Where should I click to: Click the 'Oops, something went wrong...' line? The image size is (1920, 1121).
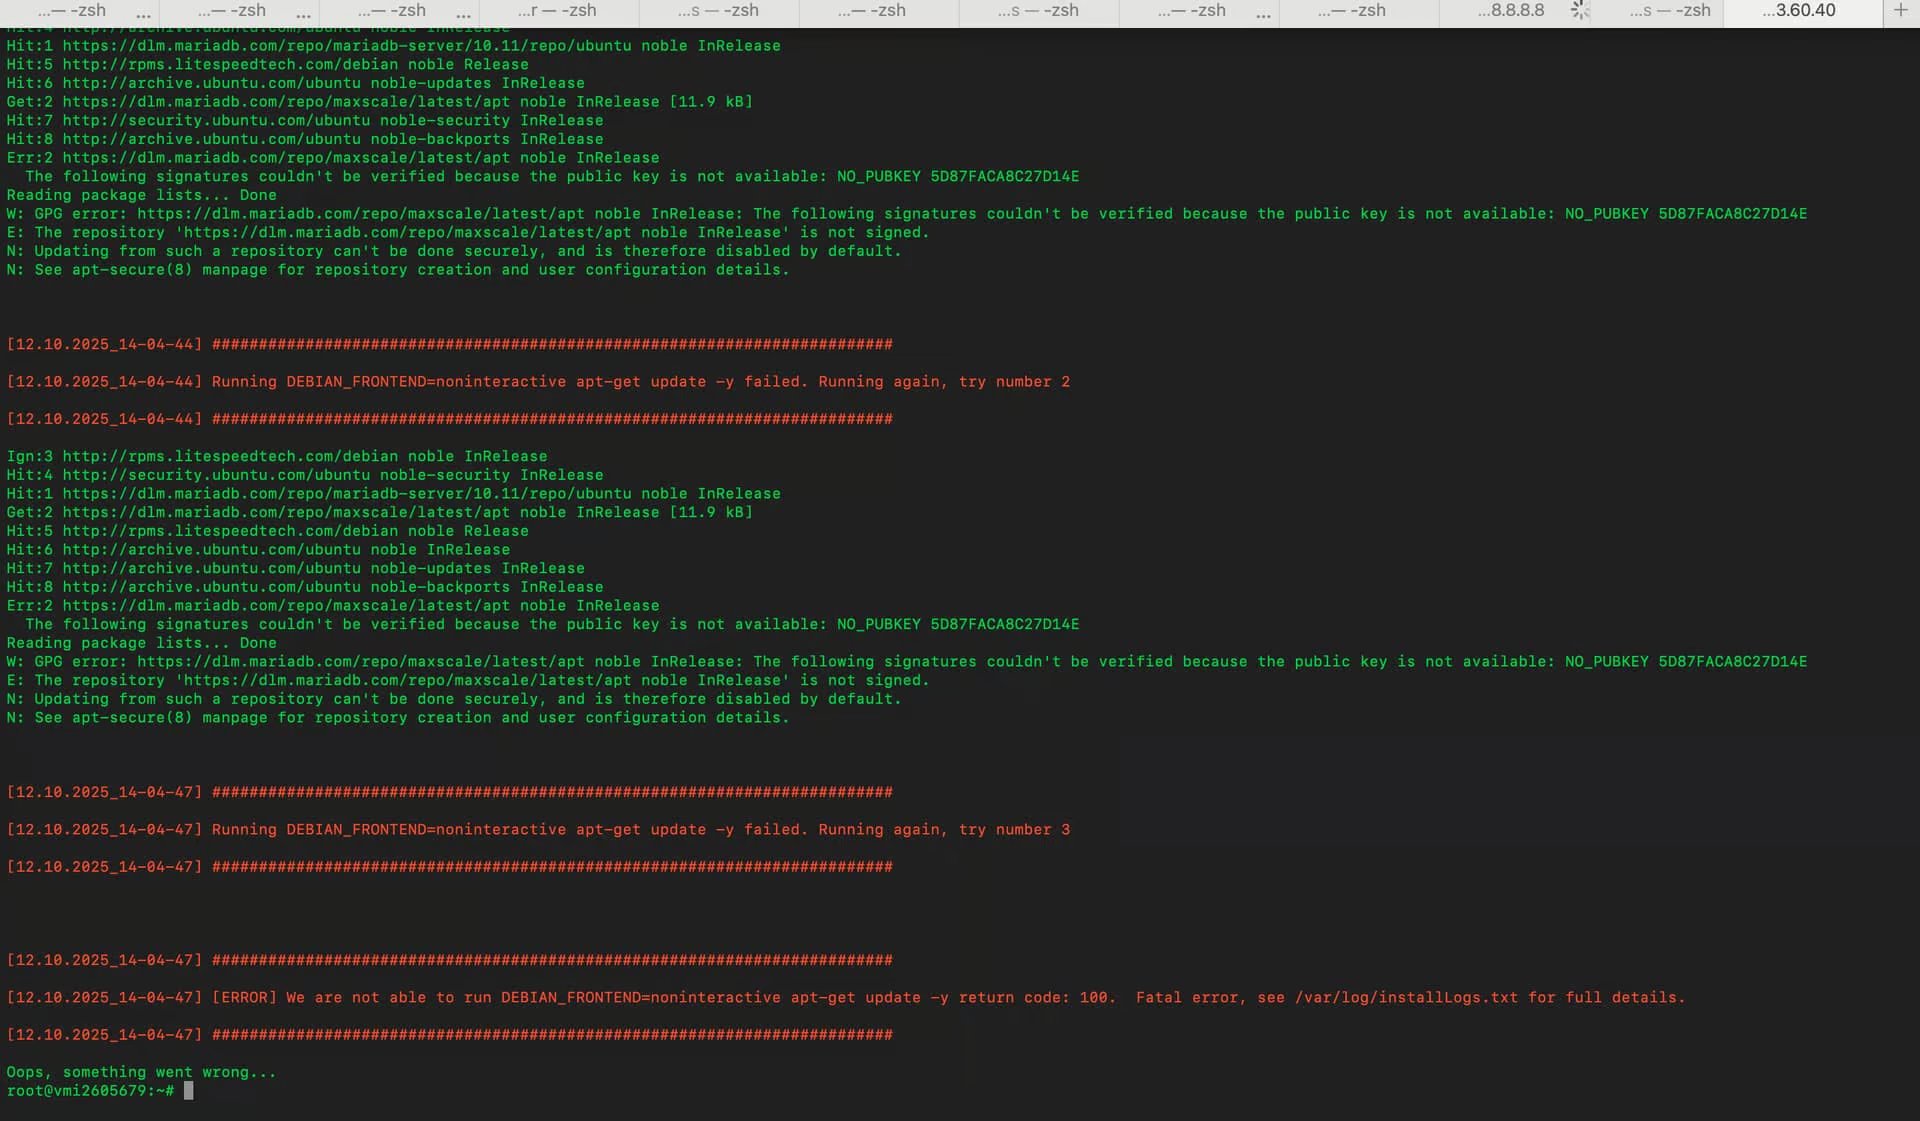point(141,1072)
